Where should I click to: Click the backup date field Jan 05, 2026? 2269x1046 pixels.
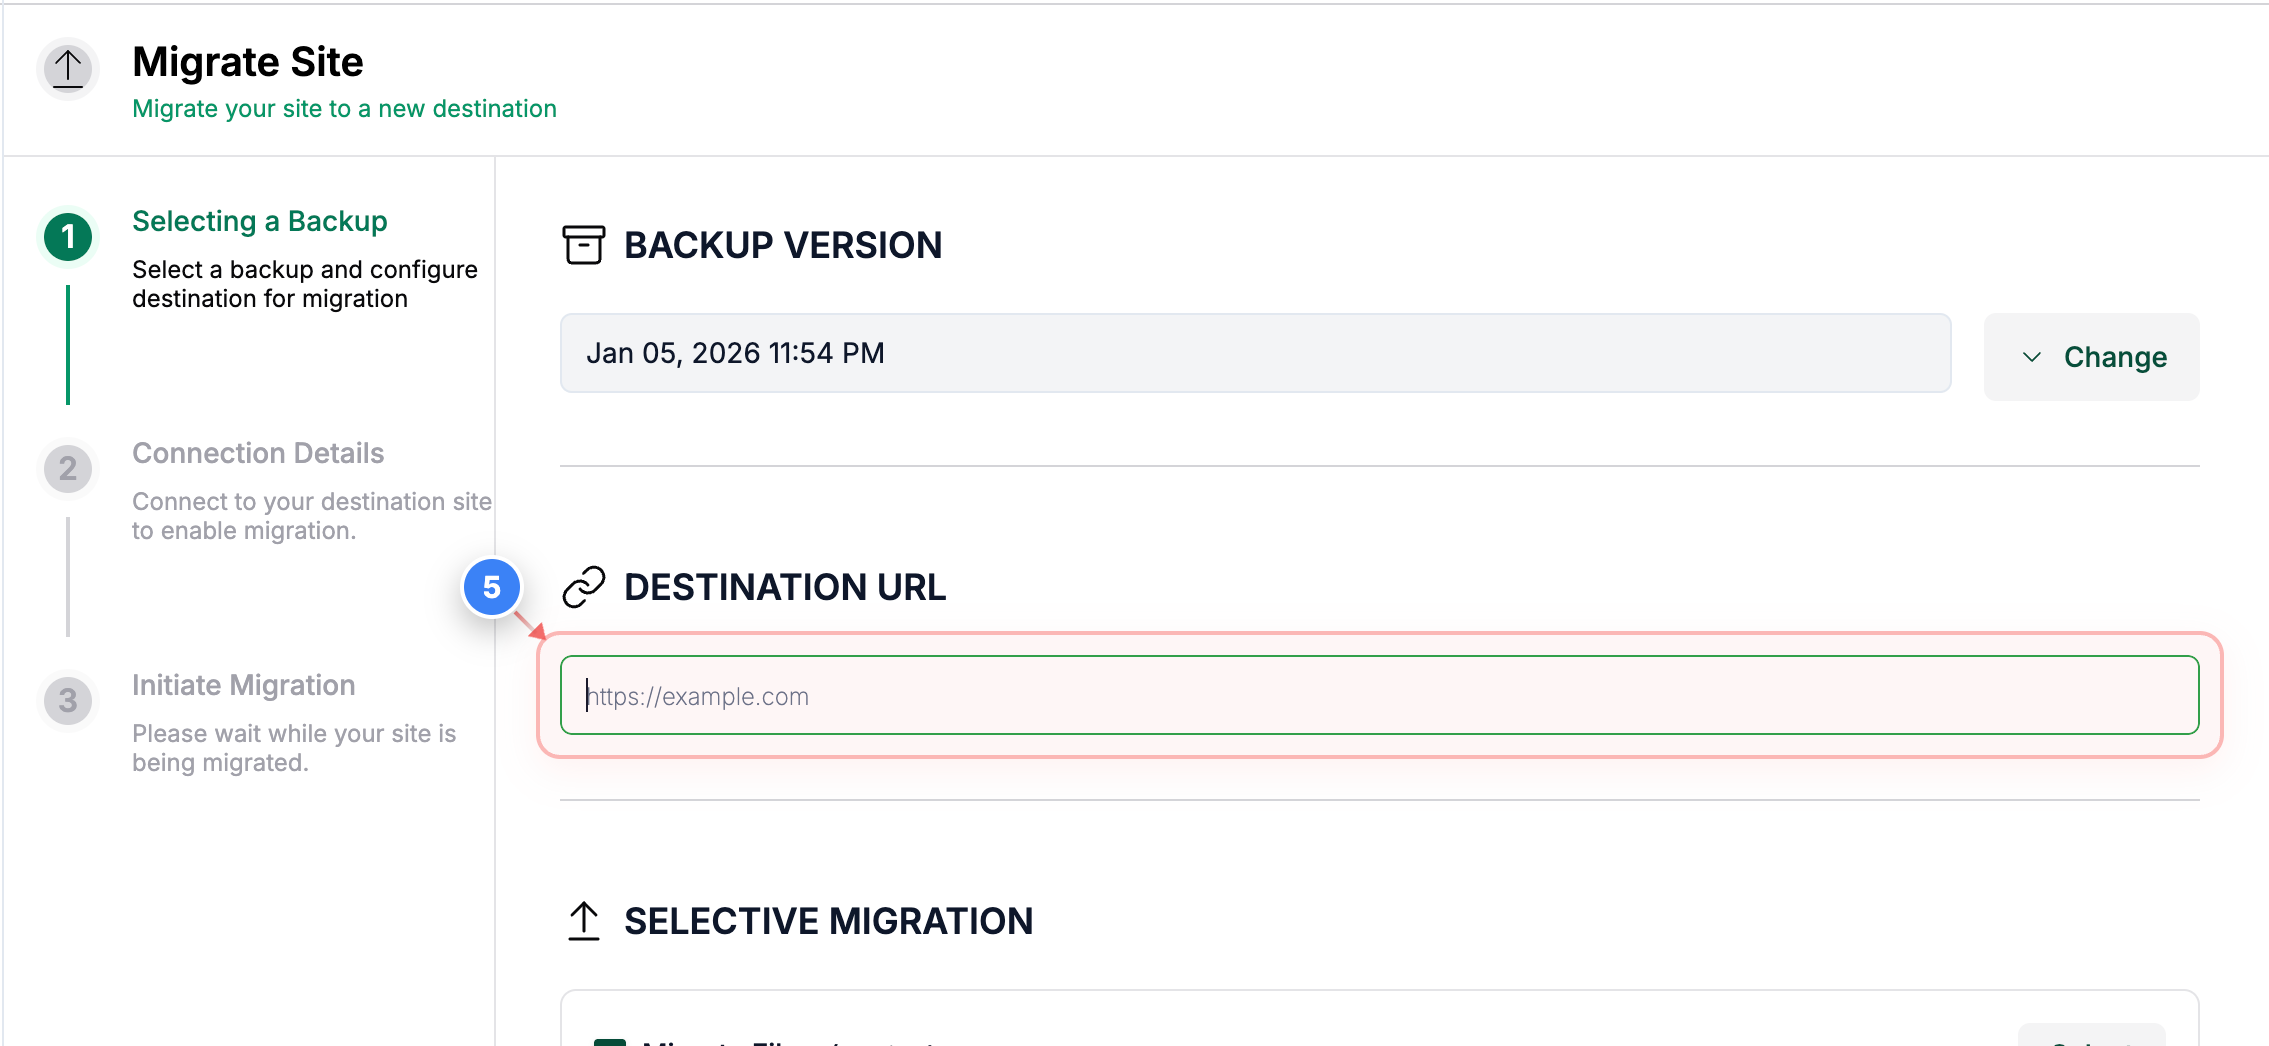point(1256,353)
